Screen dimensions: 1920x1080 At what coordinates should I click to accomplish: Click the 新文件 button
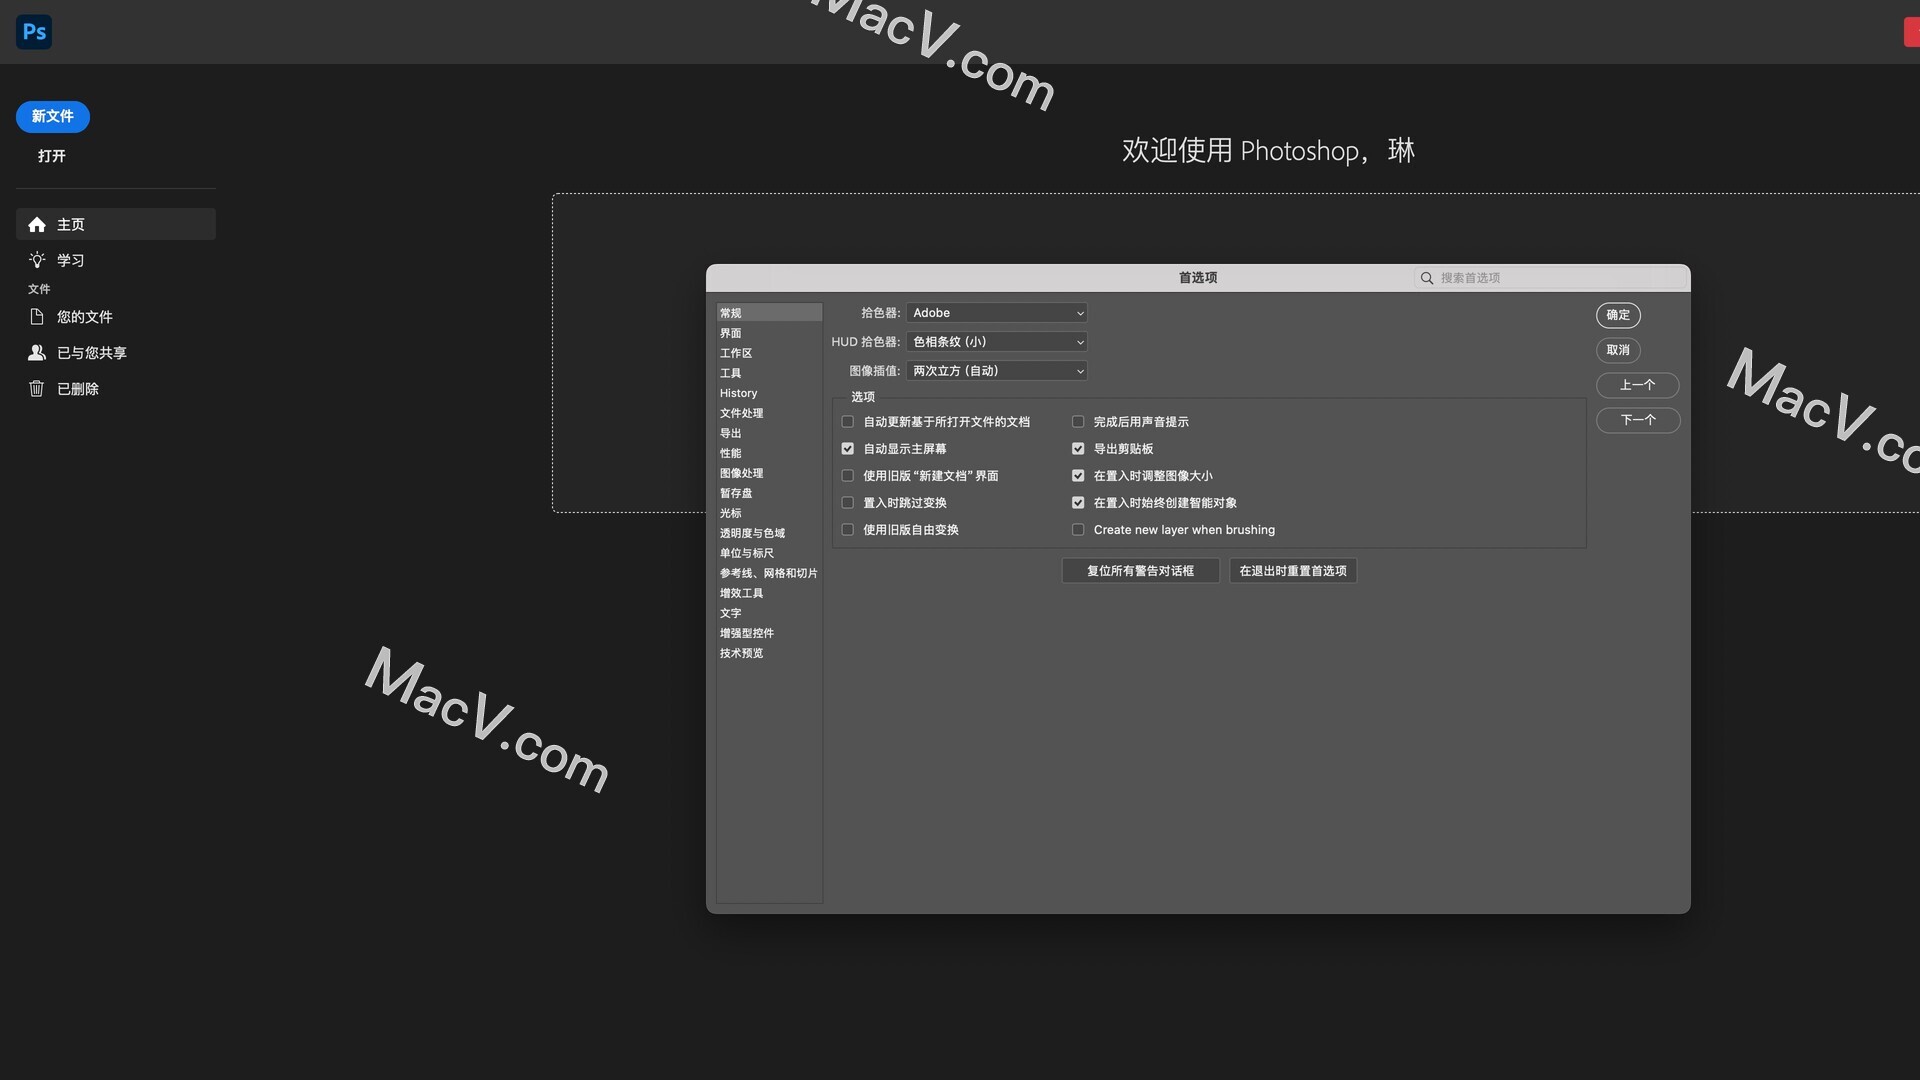pos(52,116)
